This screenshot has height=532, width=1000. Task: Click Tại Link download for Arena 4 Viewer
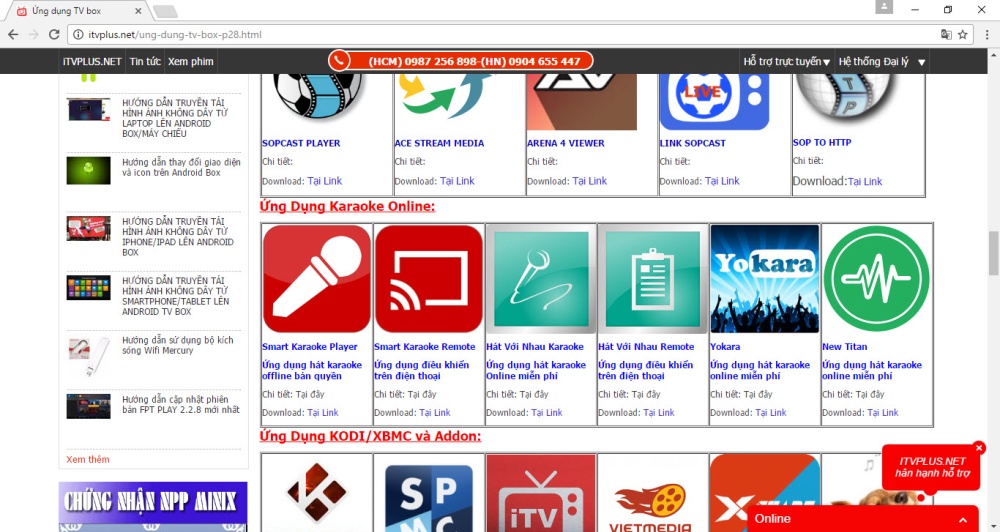click(x=589, y=181)
